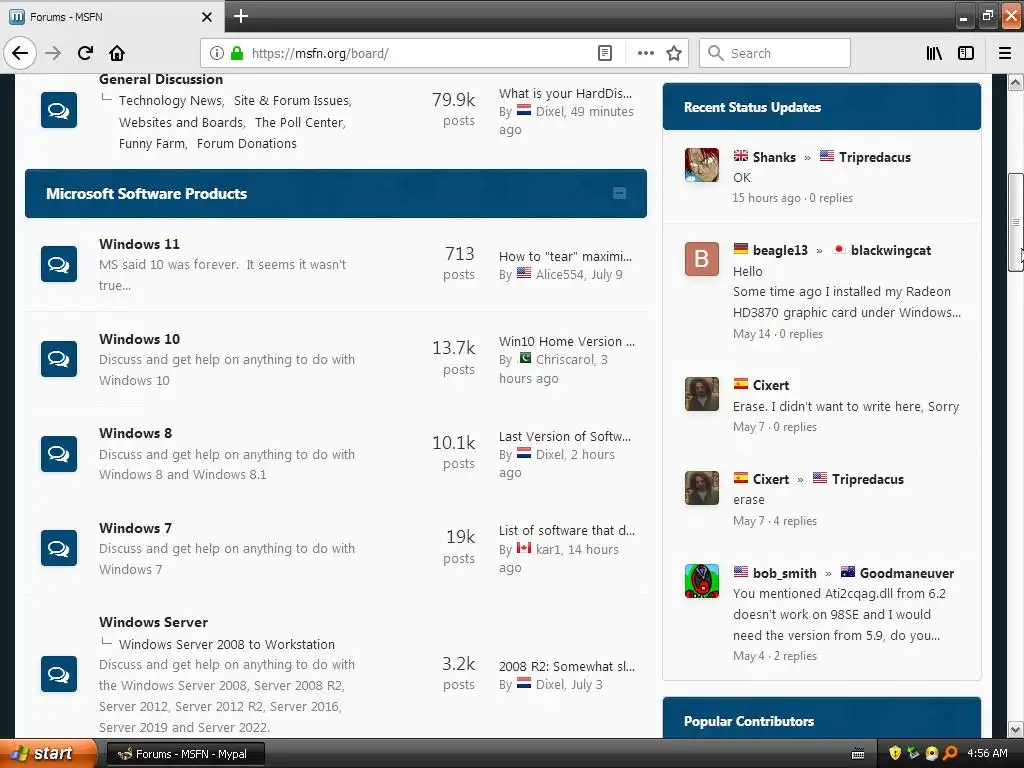Click bob_smith's avatar image
Image resolution: width=1024 pixels, height=768 pixels.
[x=701, y=581]
